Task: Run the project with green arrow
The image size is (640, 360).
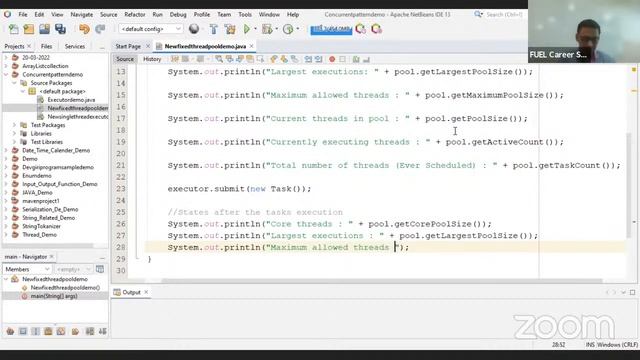Action: [247, 29]
